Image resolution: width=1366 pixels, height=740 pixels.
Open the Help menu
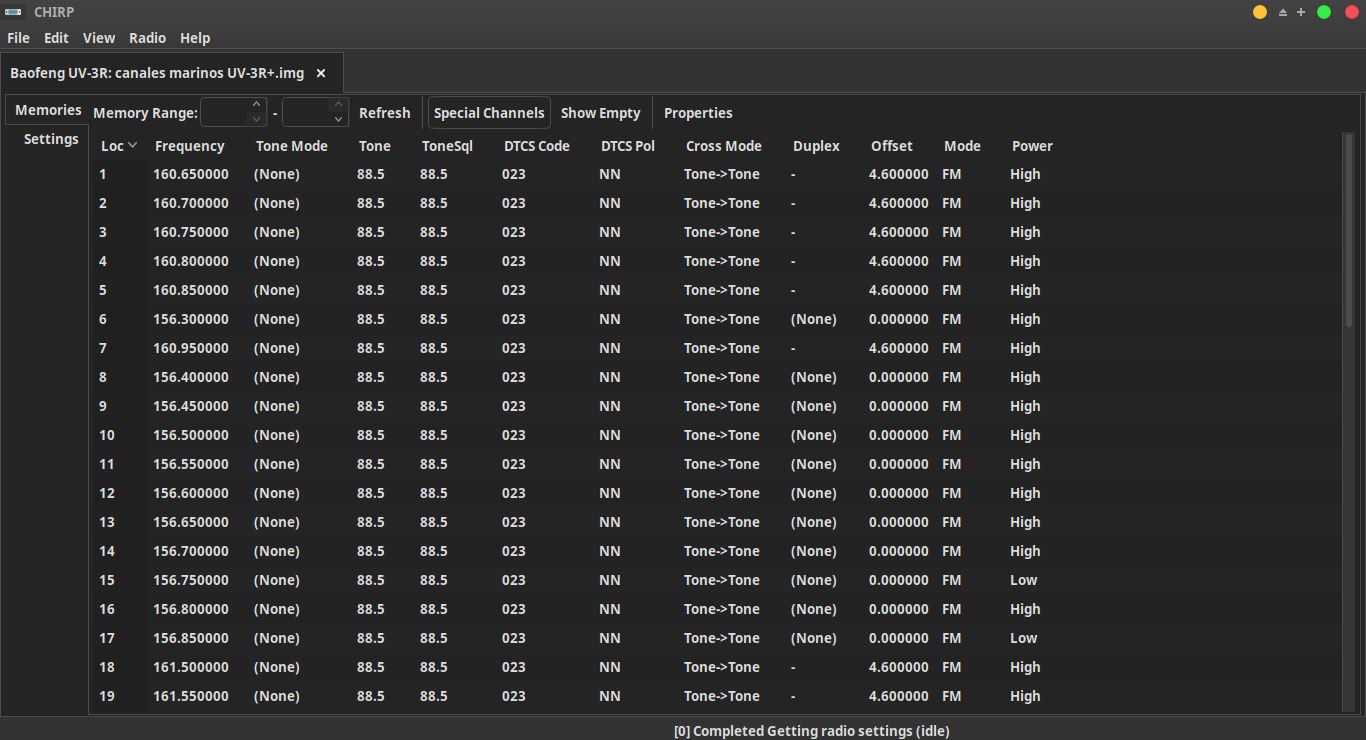click(195, 38)
